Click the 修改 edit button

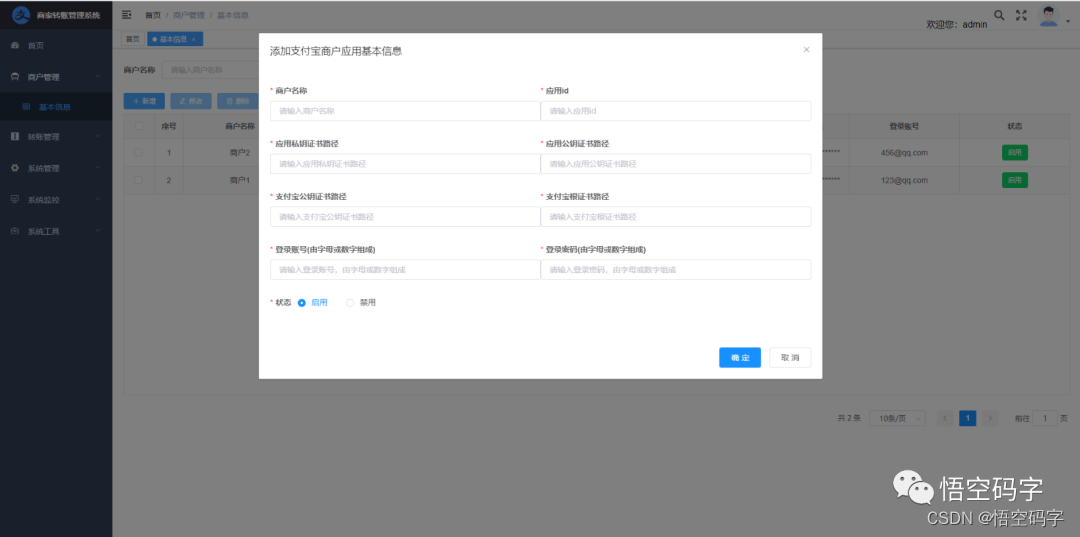coord(191,101)
